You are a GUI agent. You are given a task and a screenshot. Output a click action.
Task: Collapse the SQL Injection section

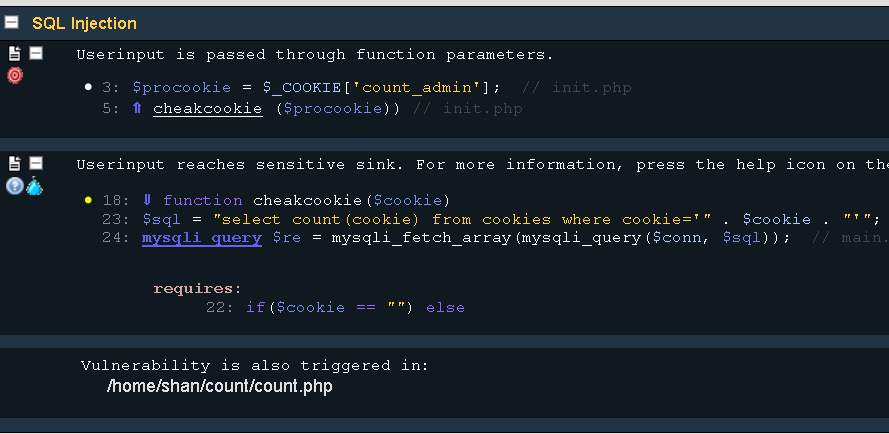pos(11,22)
